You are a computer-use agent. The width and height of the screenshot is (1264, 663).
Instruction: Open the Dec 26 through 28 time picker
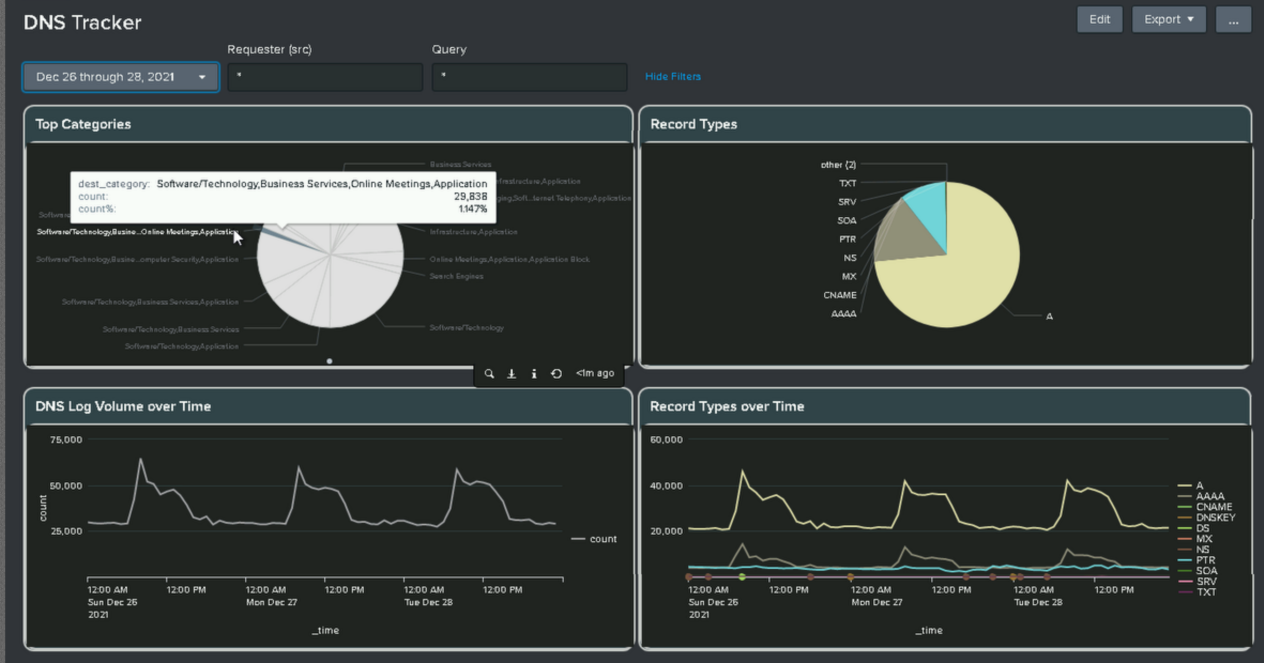coord(121,77)
